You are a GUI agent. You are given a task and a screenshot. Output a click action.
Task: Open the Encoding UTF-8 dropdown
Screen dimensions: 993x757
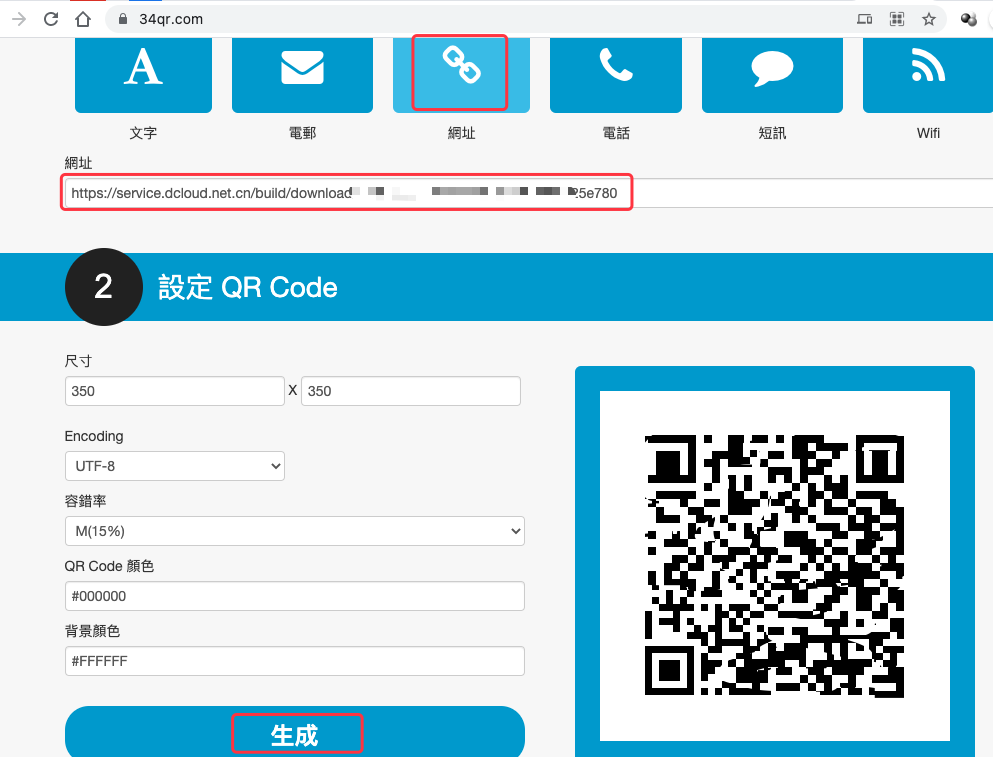[175, 466]
